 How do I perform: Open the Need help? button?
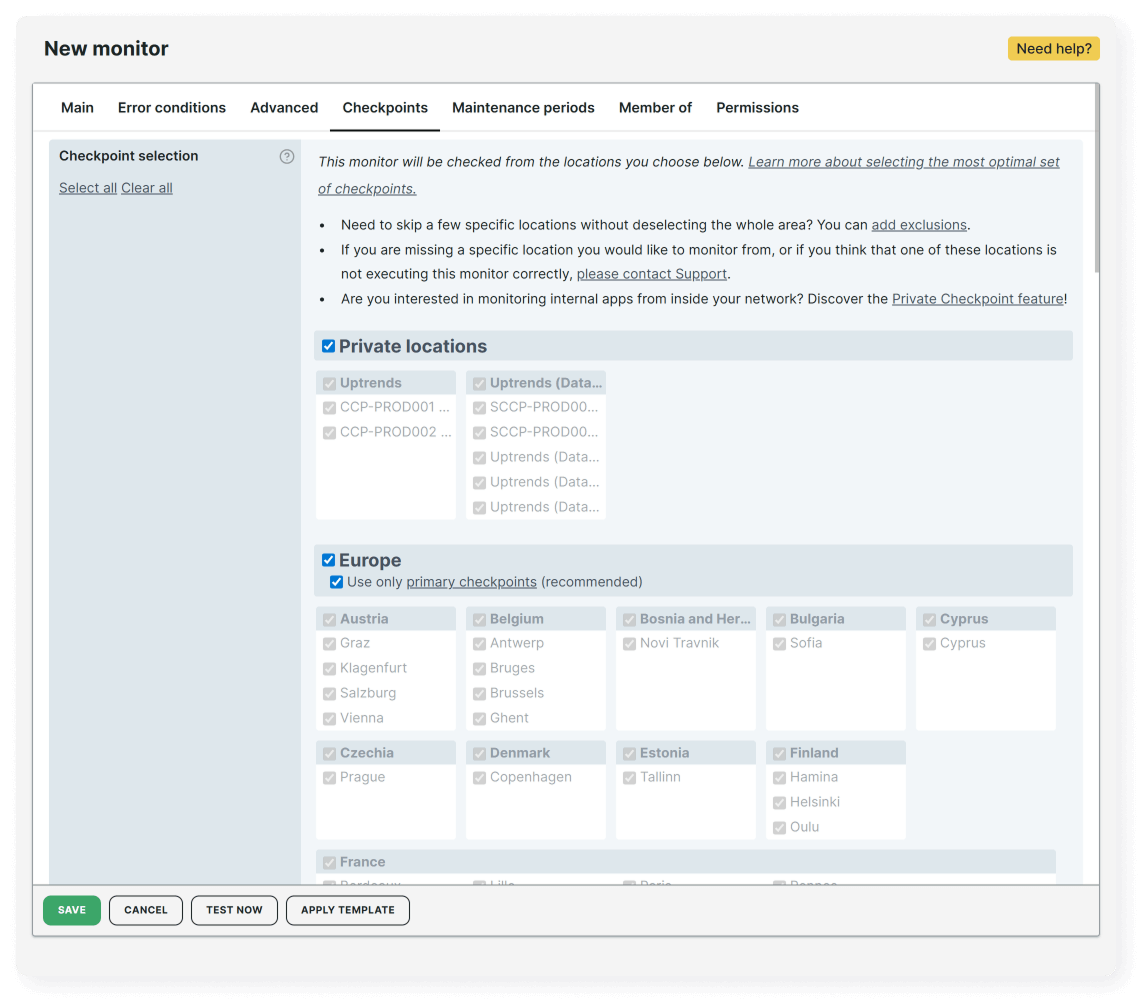(x=1053, y=48)
